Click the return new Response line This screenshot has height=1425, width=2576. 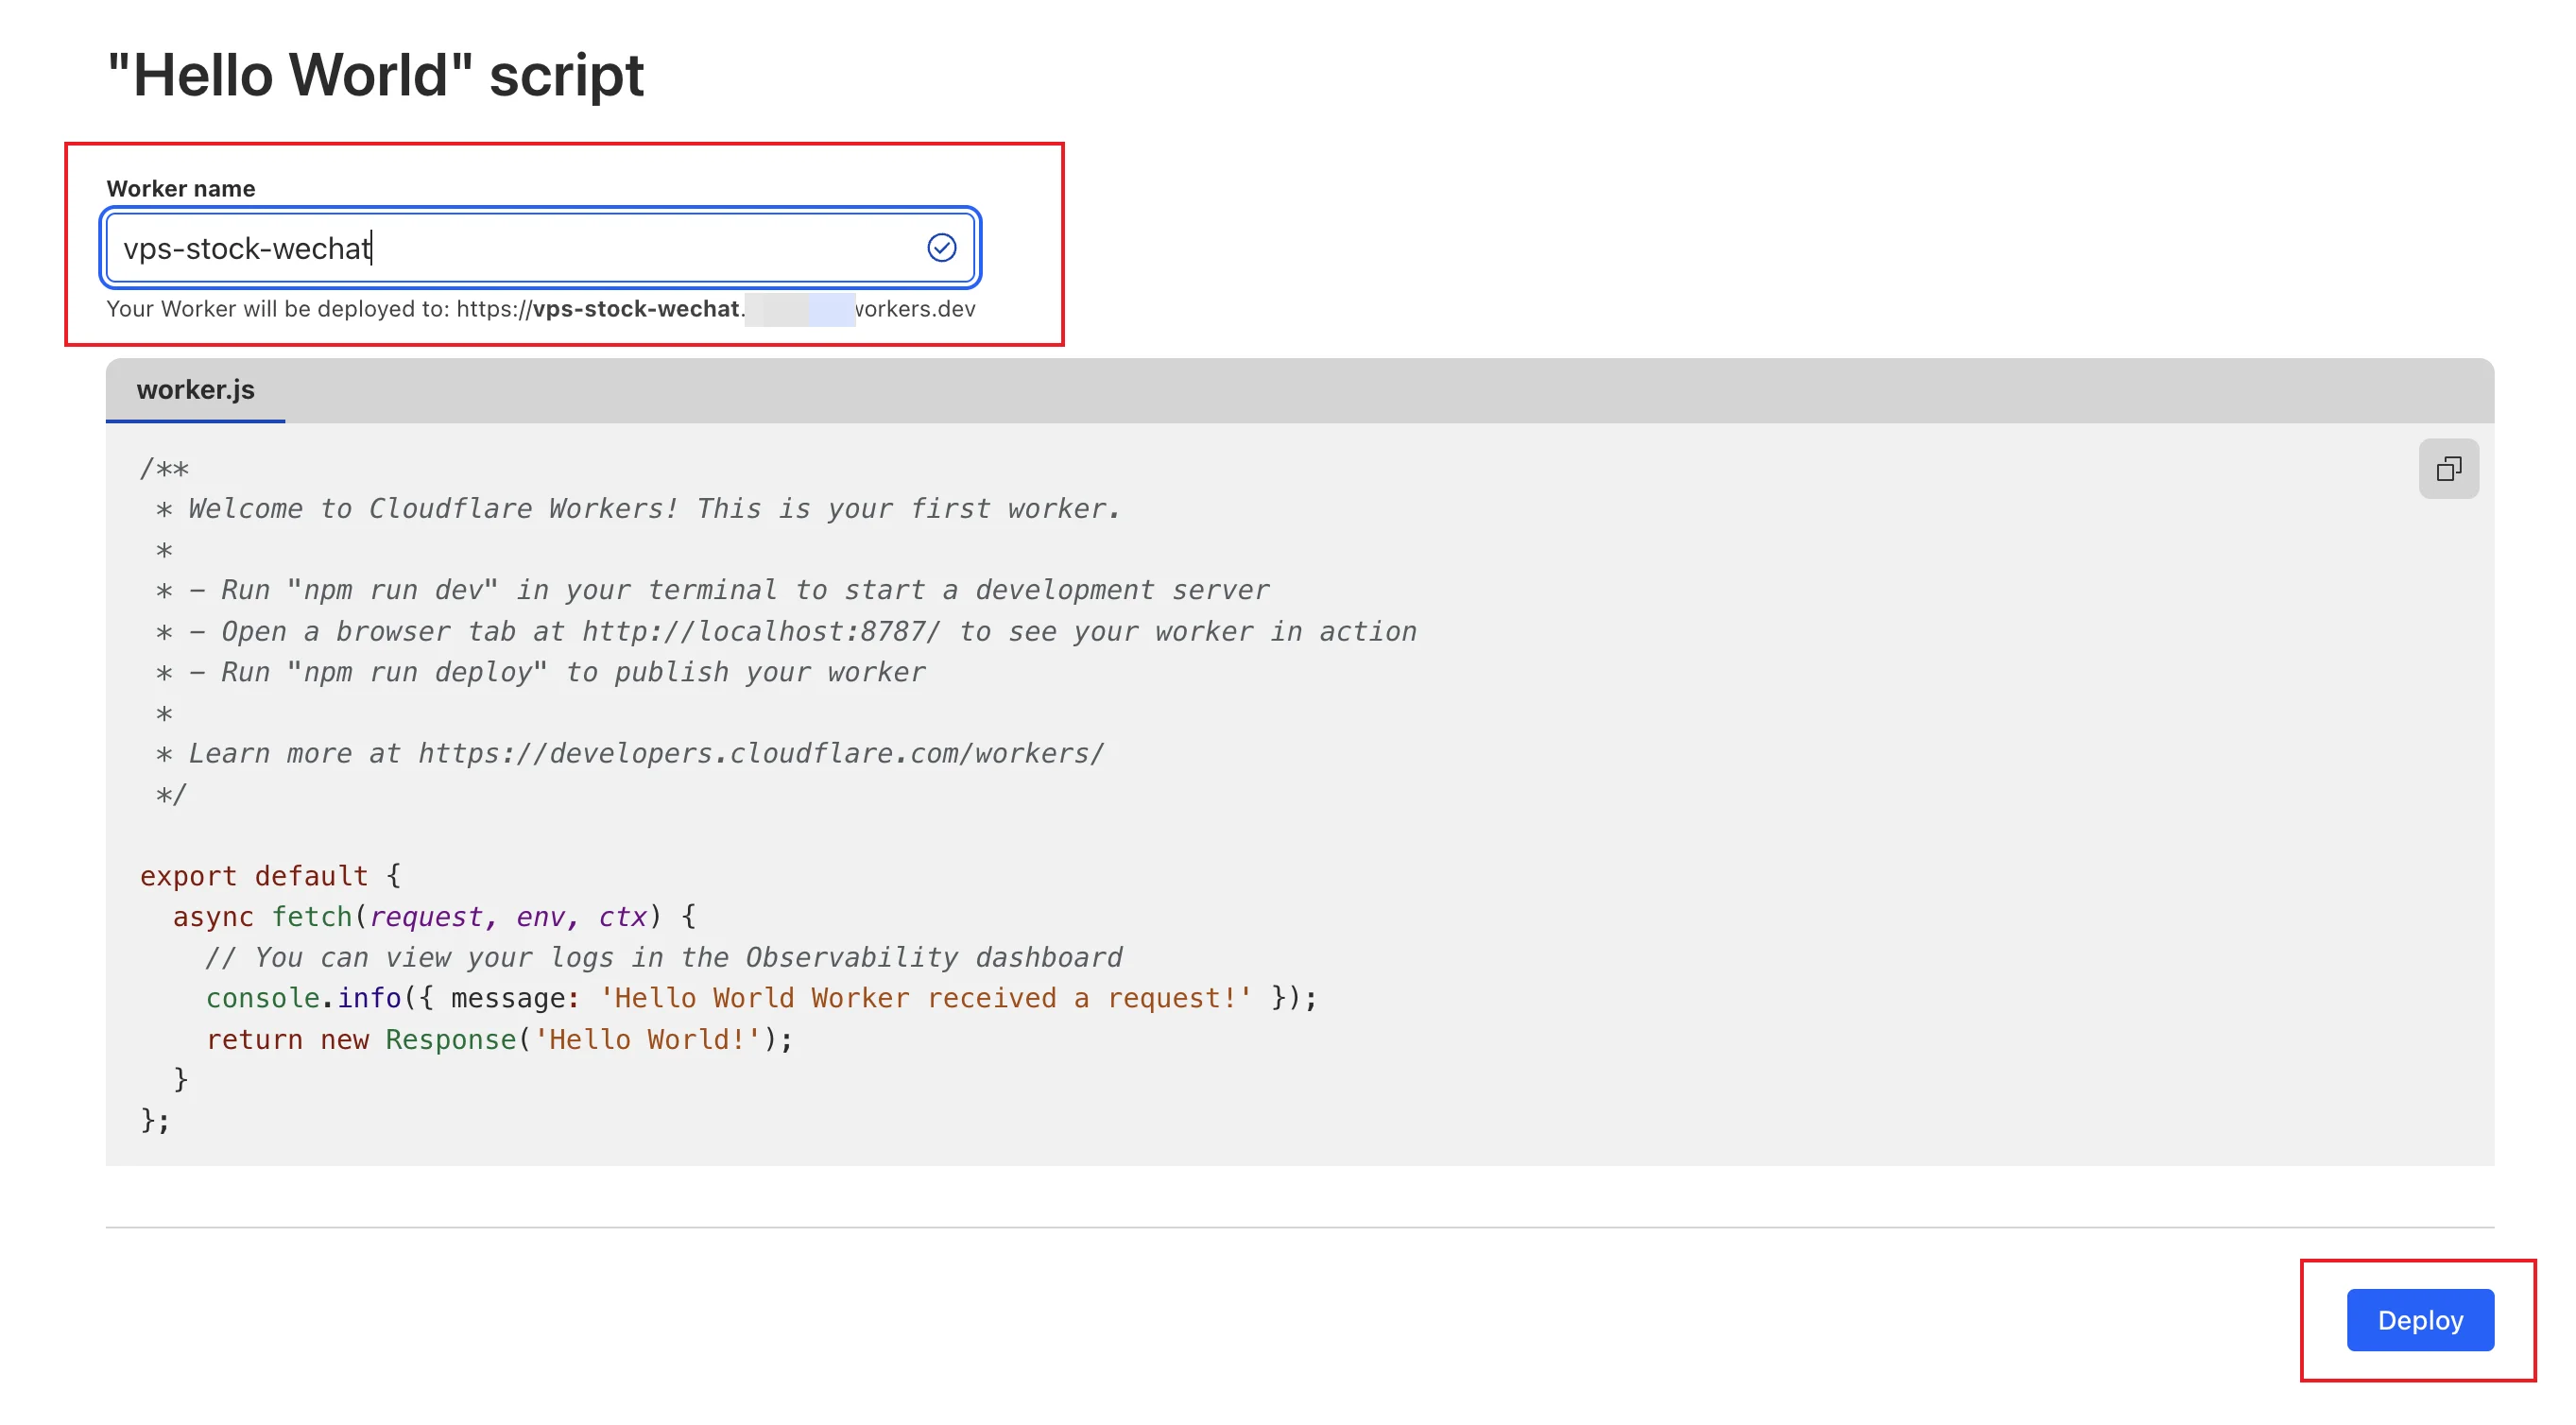[x=498, y=1039]
